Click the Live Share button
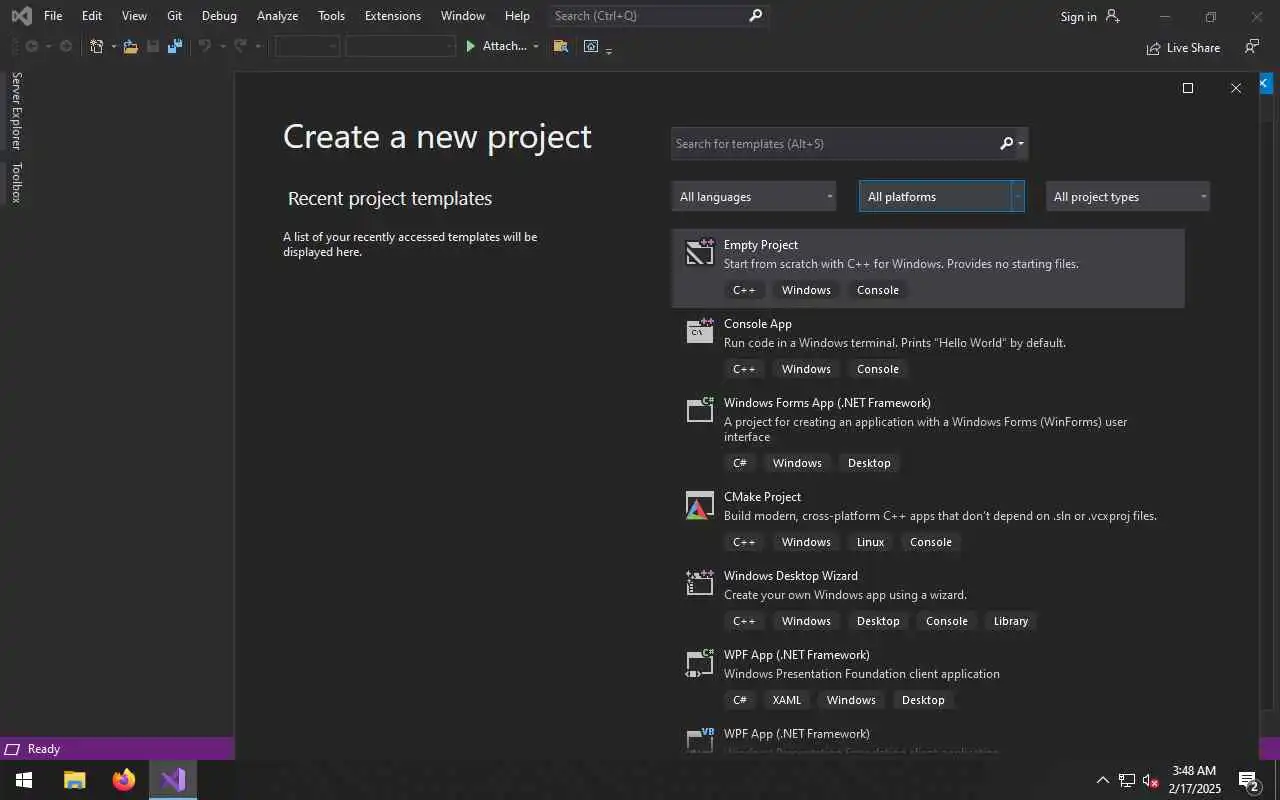The image size is (1280, 800). pyautogui.click(x=1183, y=48)
